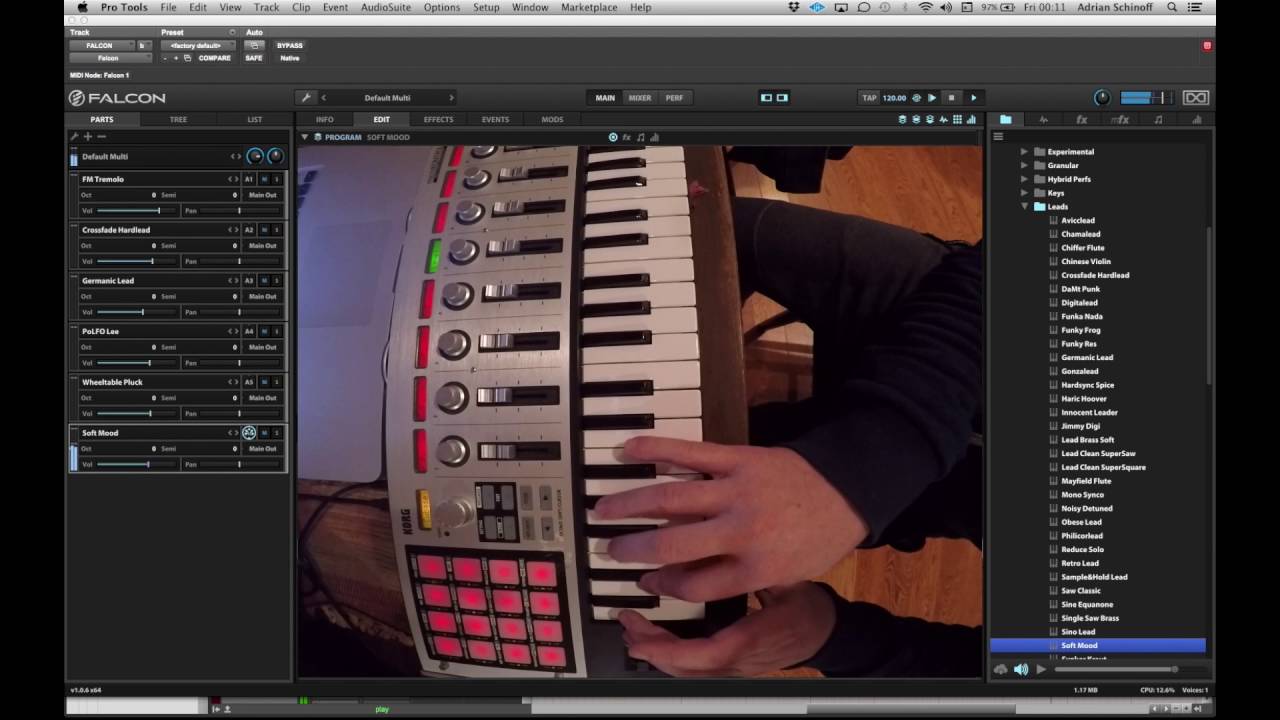
Task: Expand the Experimental folder
Action: pyautogui.click(x=1024, y=152)
